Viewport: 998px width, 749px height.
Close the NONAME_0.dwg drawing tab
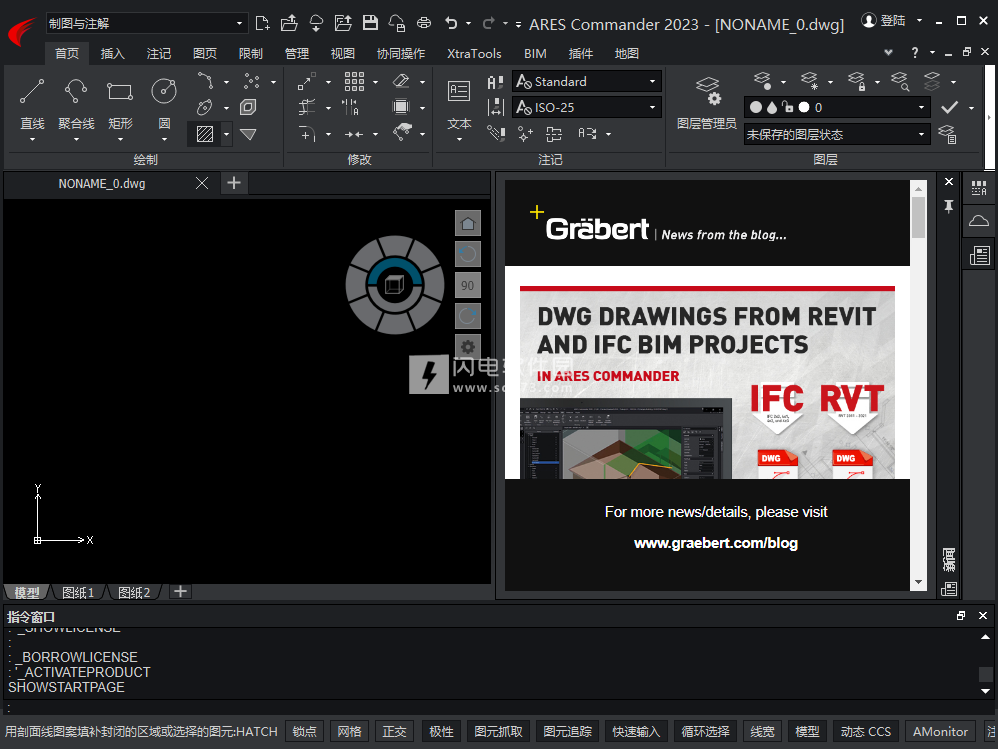click(x=202, y=183)
